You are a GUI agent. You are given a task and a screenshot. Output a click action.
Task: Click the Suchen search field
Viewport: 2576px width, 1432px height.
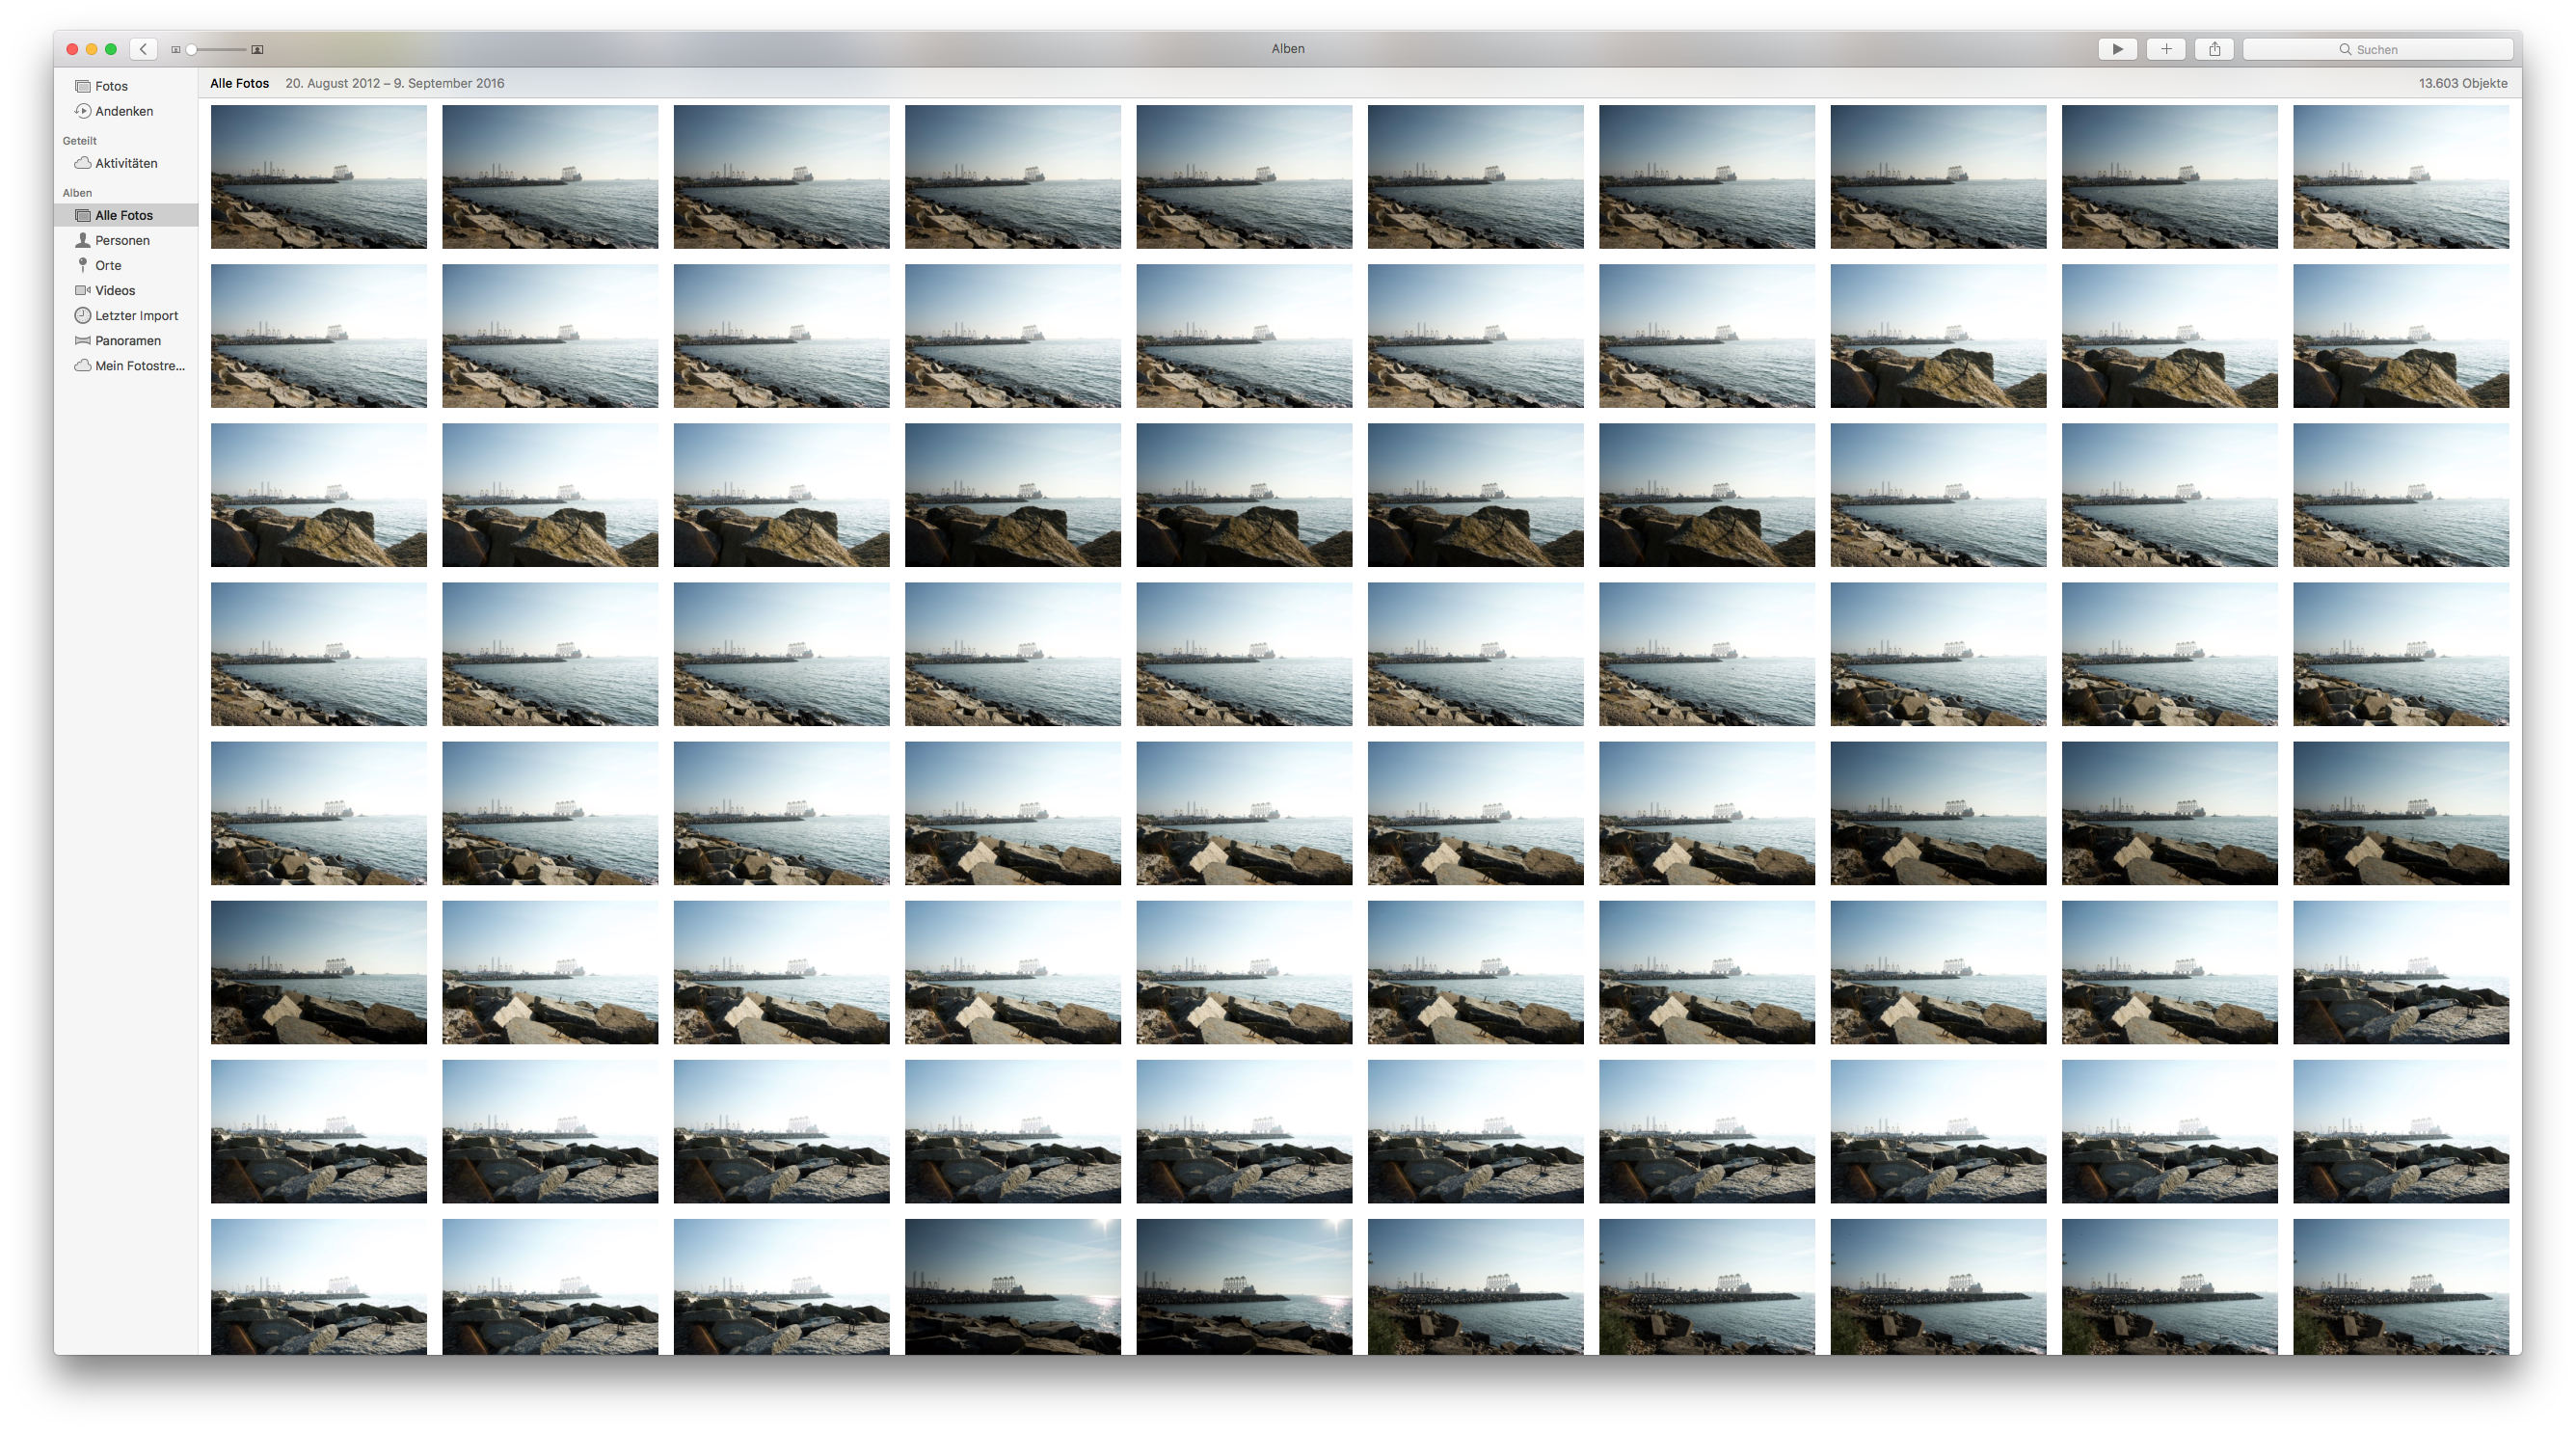point(2378,49)
